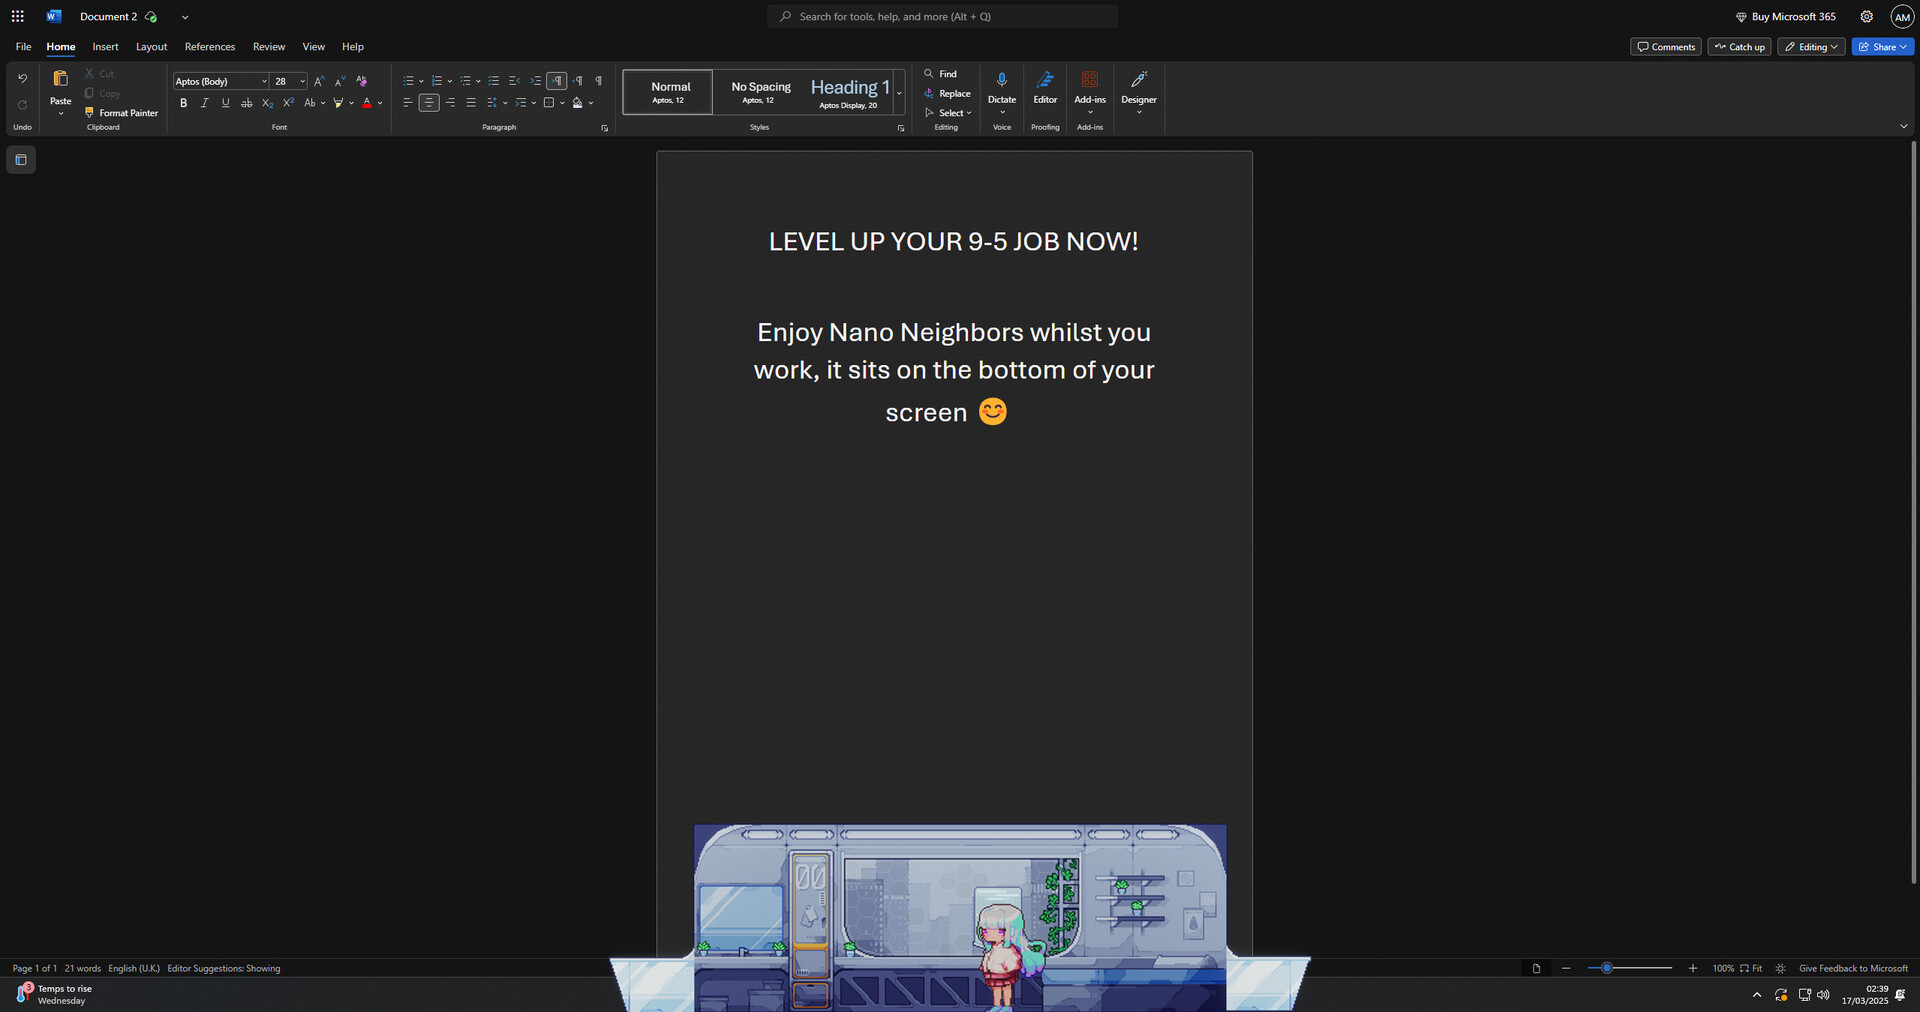Switch to page view icon in status bar
The height and width of the screenshot is (1012, 1920).
pos(1536,968)
